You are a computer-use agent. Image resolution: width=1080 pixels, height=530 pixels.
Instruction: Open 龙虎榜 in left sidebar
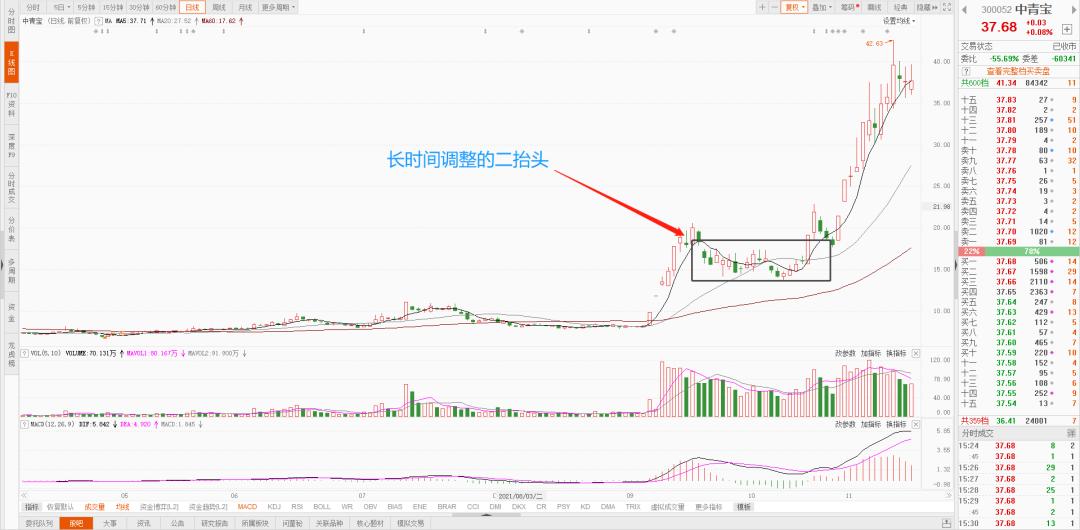pyautogui.click(x=11, y=354)
